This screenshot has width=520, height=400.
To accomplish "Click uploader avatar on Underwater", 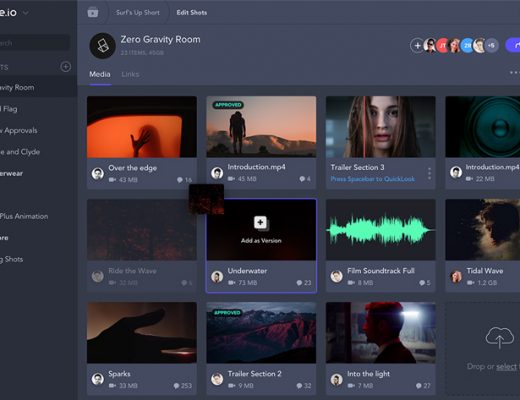I will coord(217,277).
